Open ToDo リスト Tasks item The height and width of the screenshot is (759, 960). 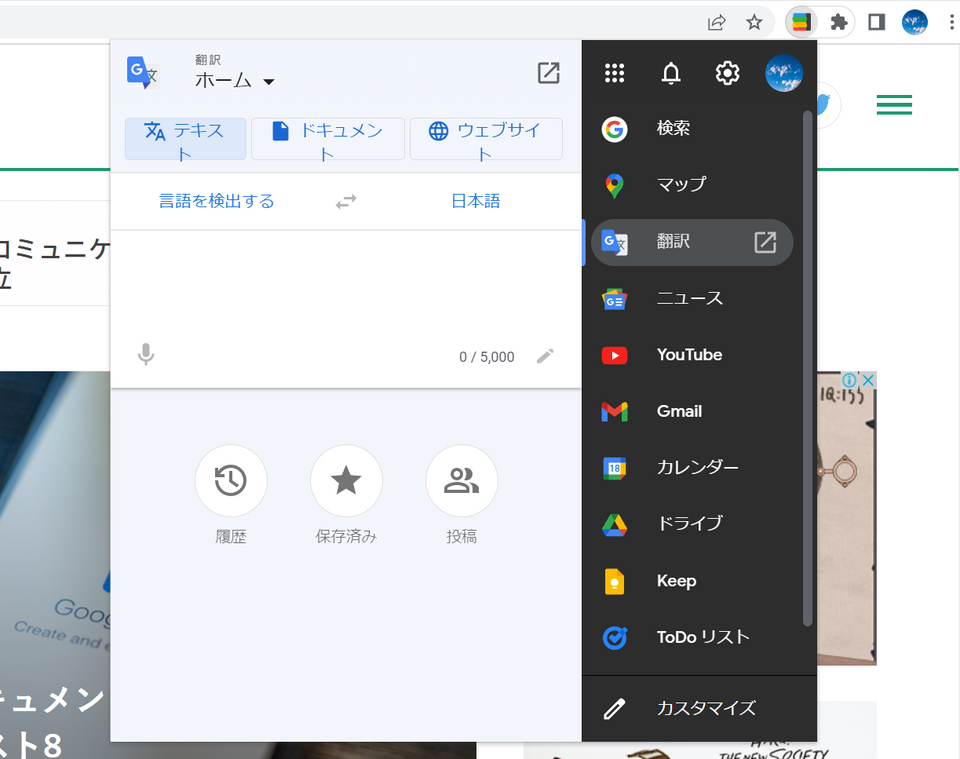(692, 638)
